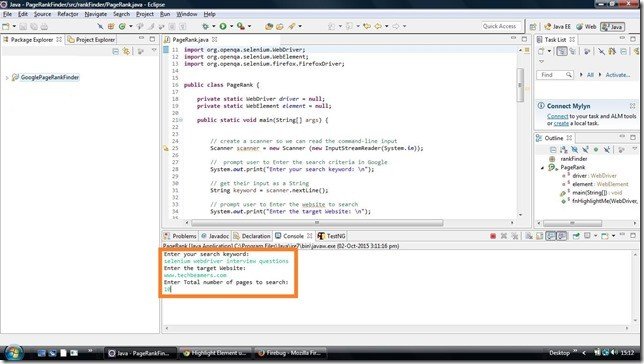Viewport: 644px width, 364px height.
Task: Click the green Run button icon
Action: tap(223, 26)
